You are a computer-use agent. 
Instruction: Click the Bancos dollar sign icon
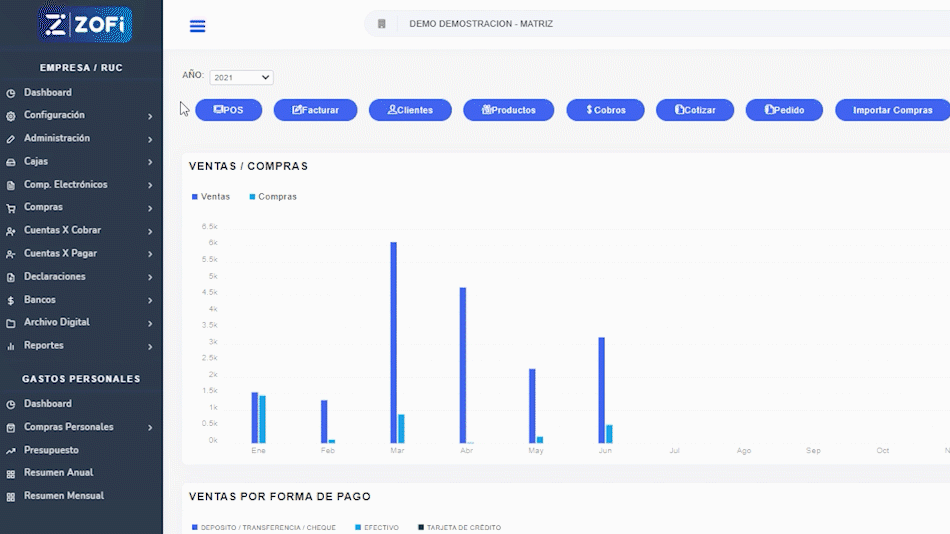point(11,300)
